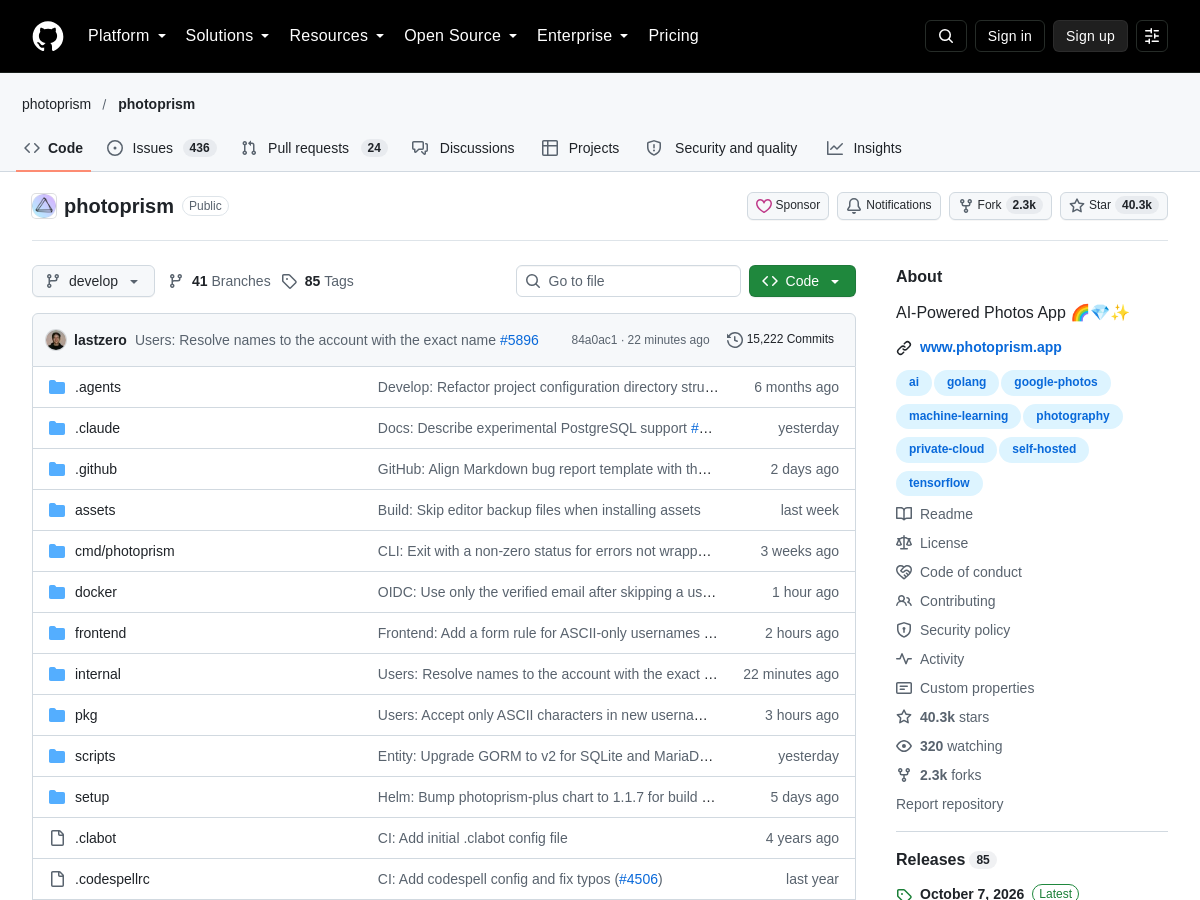Expand the Resources menu
Image resolution: width=1200 pixels, height=900 pixels.
click(x=337, y=36)
